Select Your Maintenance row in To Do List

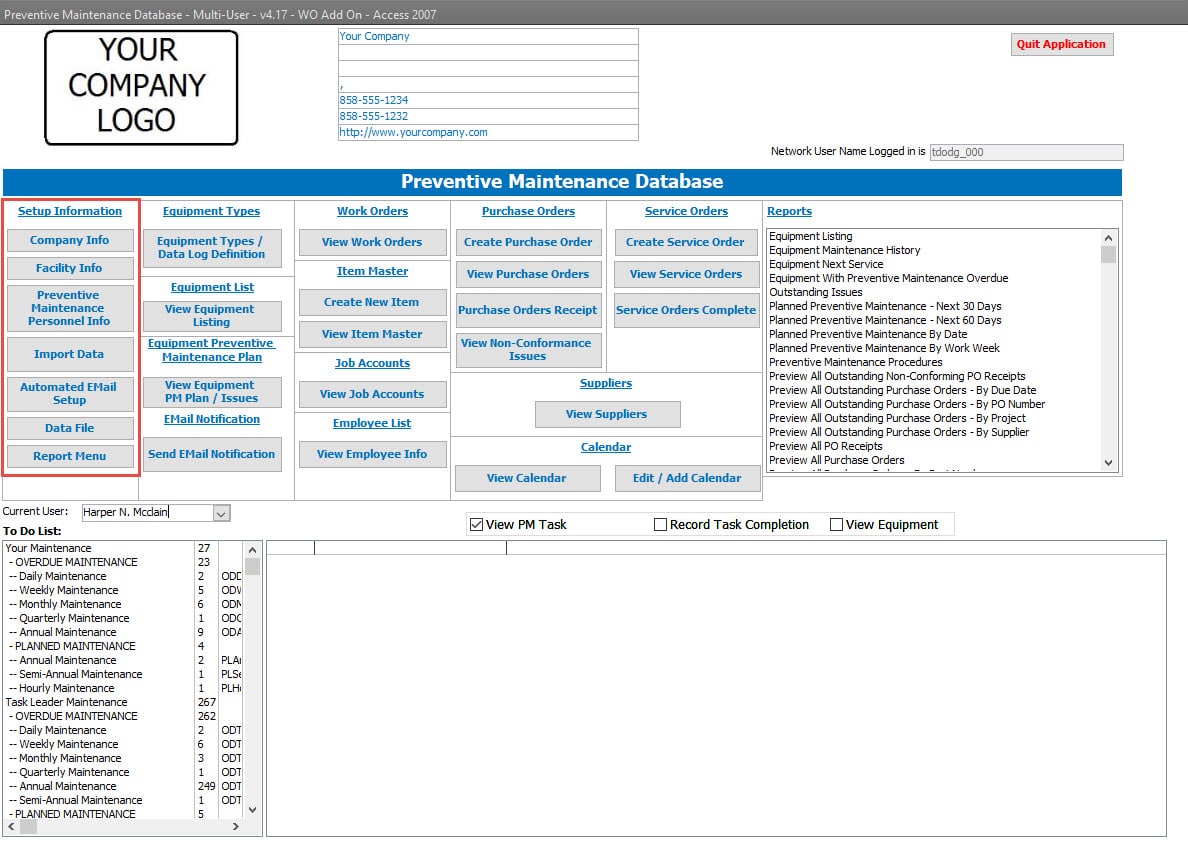[x=123, y=548]
